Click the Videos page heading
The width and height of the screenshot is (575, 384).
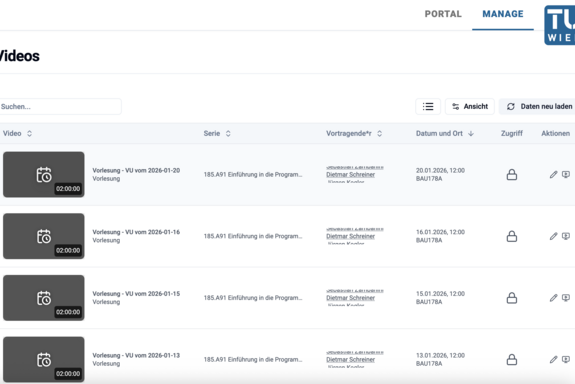pos(19,56)
